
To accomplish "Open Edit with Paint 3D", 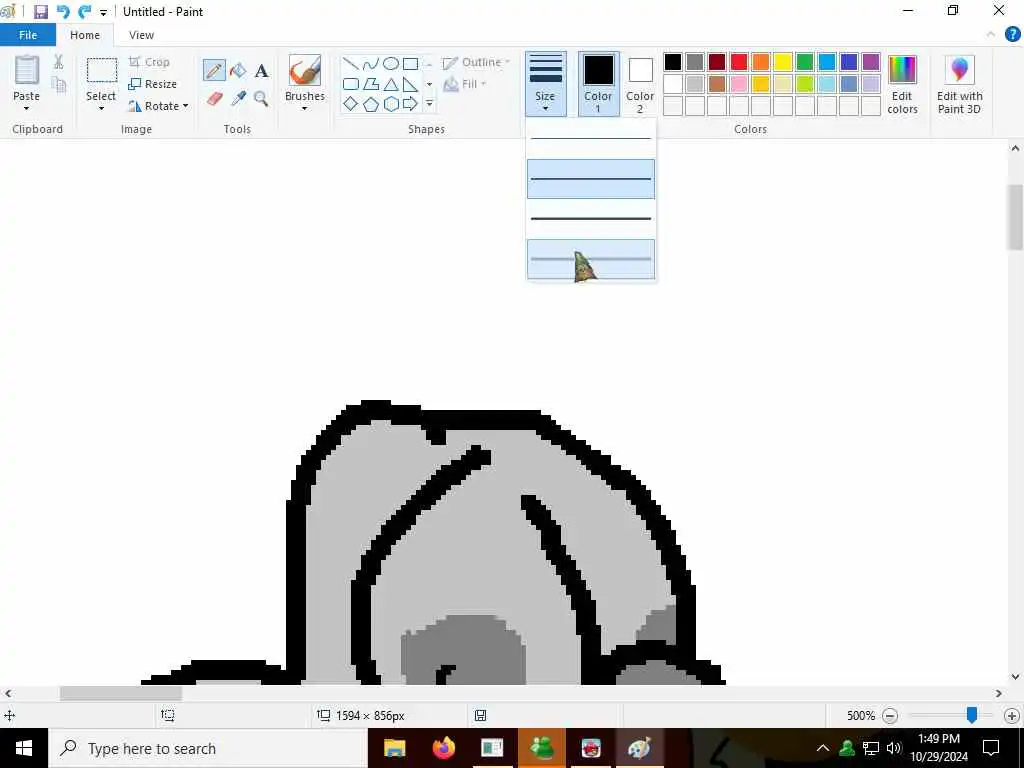I will tap(959, 85).
